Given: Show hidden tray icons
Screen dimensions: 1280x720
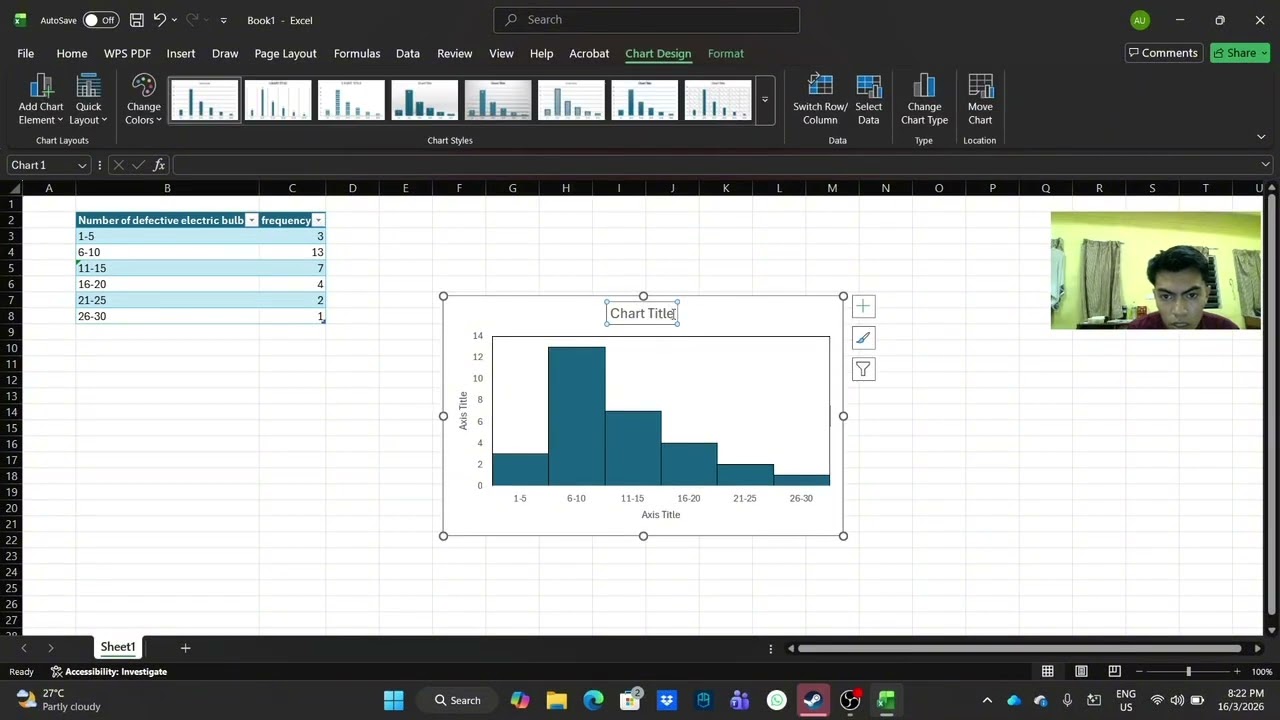Looking at the screenshot, I should (x=987, y=700).
